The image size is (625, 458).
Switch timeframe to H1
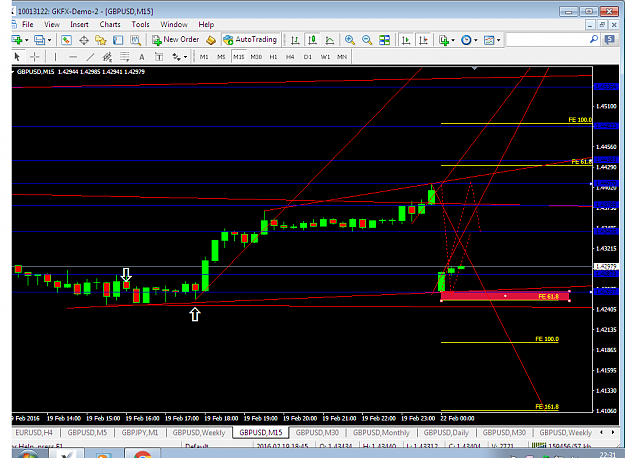[x=273, y=57]
